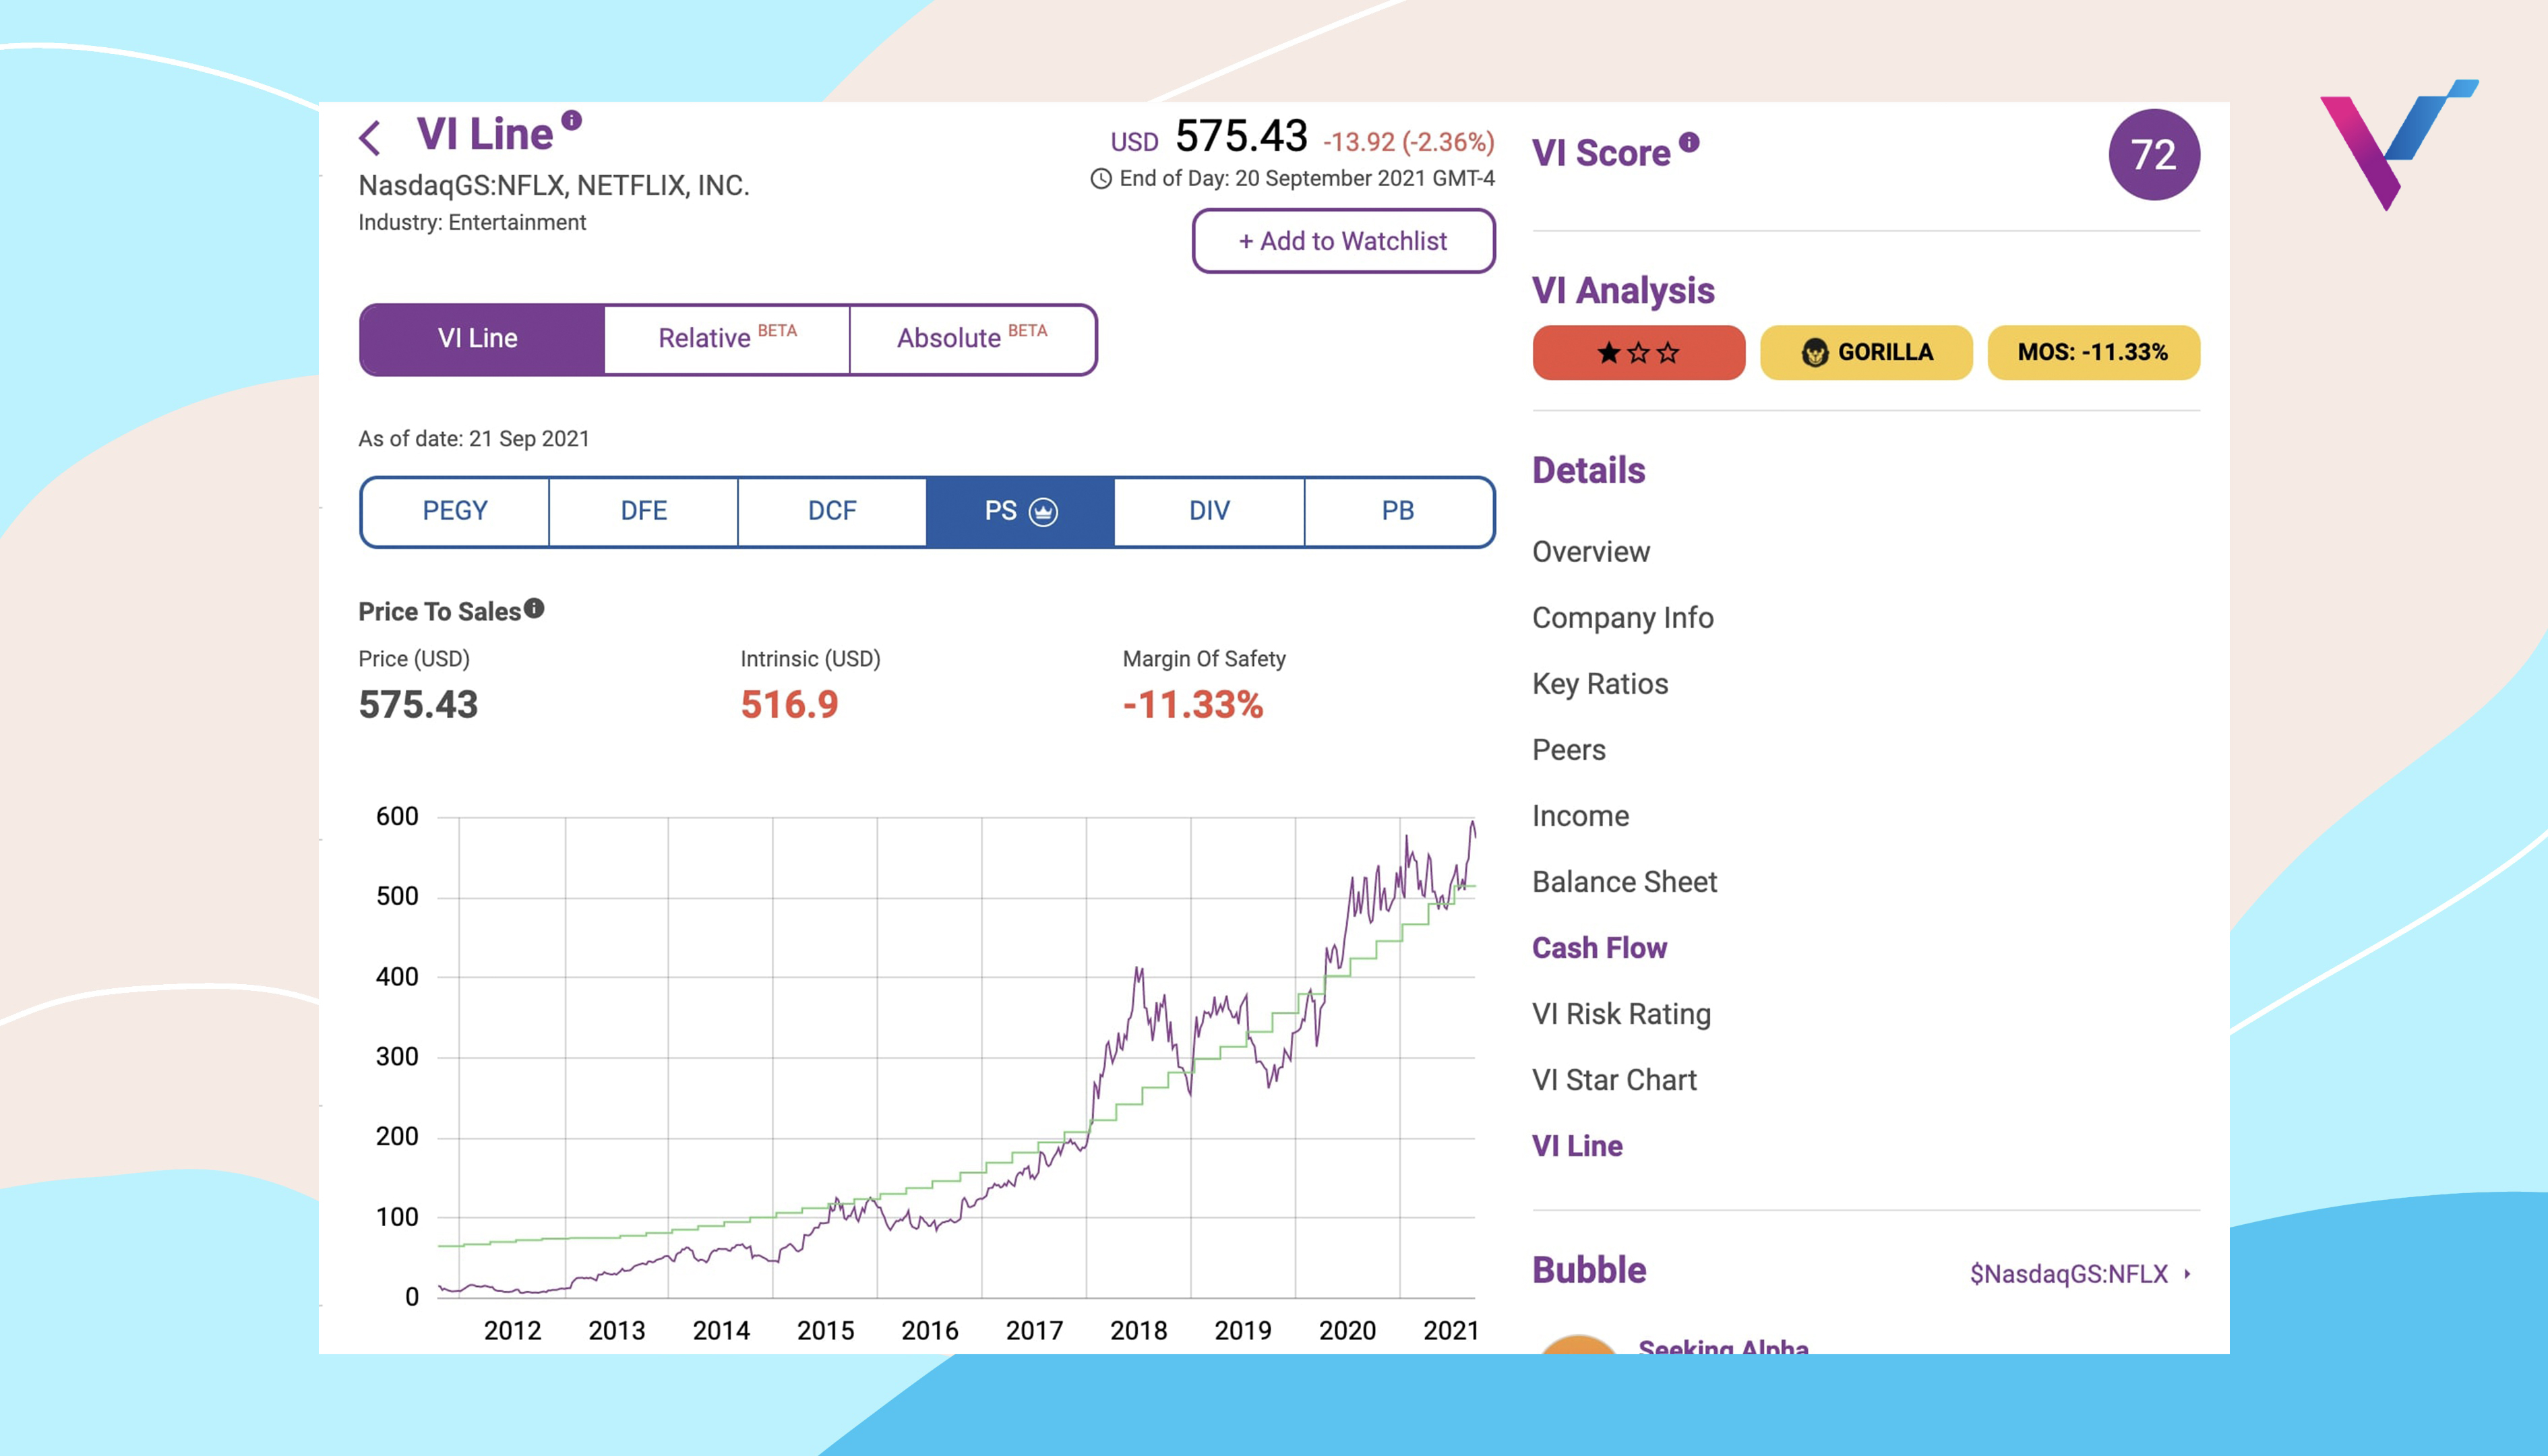The height and width of the screenshot is (1456, 2548).
Task: Open the VI Risk Rating link
Action: [1621, 1014]
